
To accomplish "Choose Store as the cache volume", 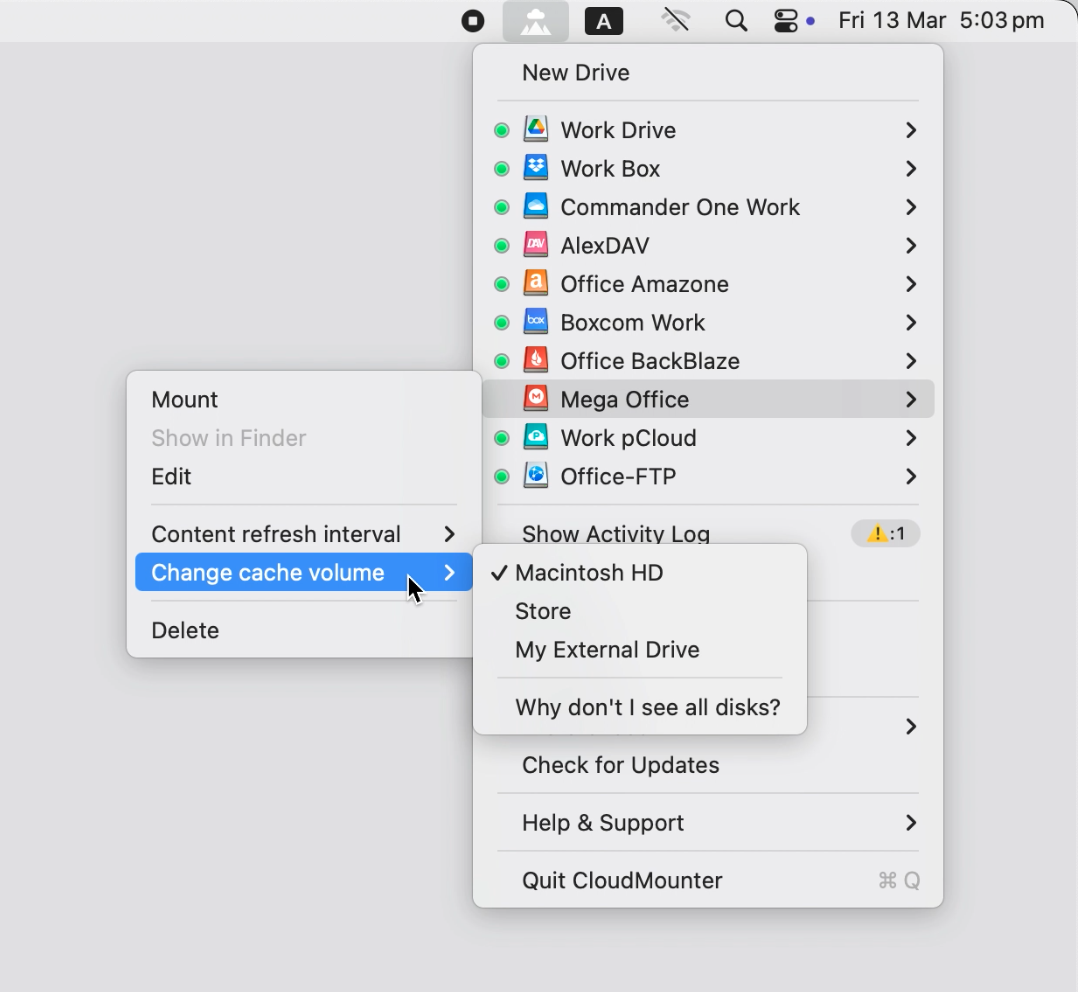I will coord(640,611).
